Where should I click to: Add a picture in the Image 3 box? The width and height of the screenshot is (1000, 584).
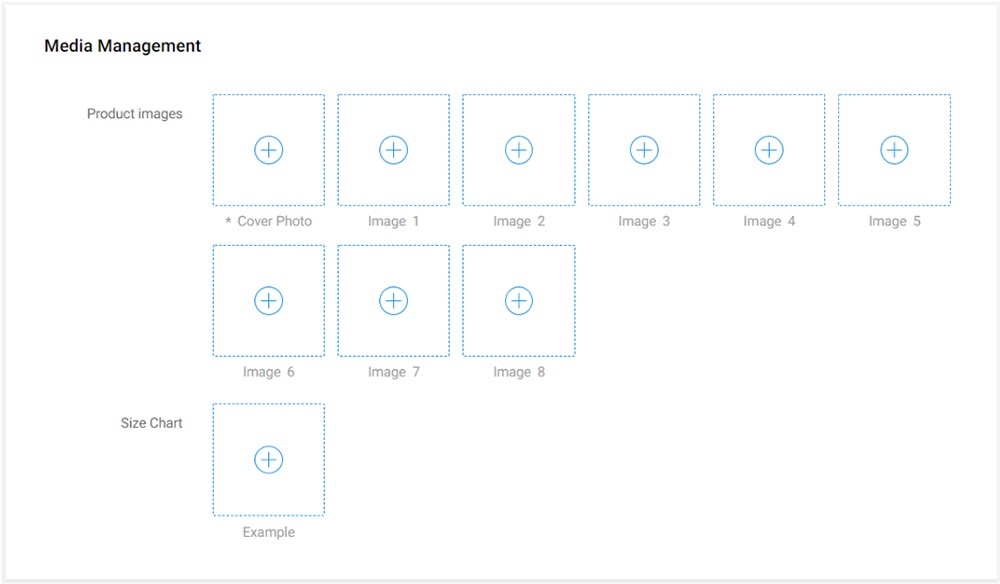click(x=644, y=150)
